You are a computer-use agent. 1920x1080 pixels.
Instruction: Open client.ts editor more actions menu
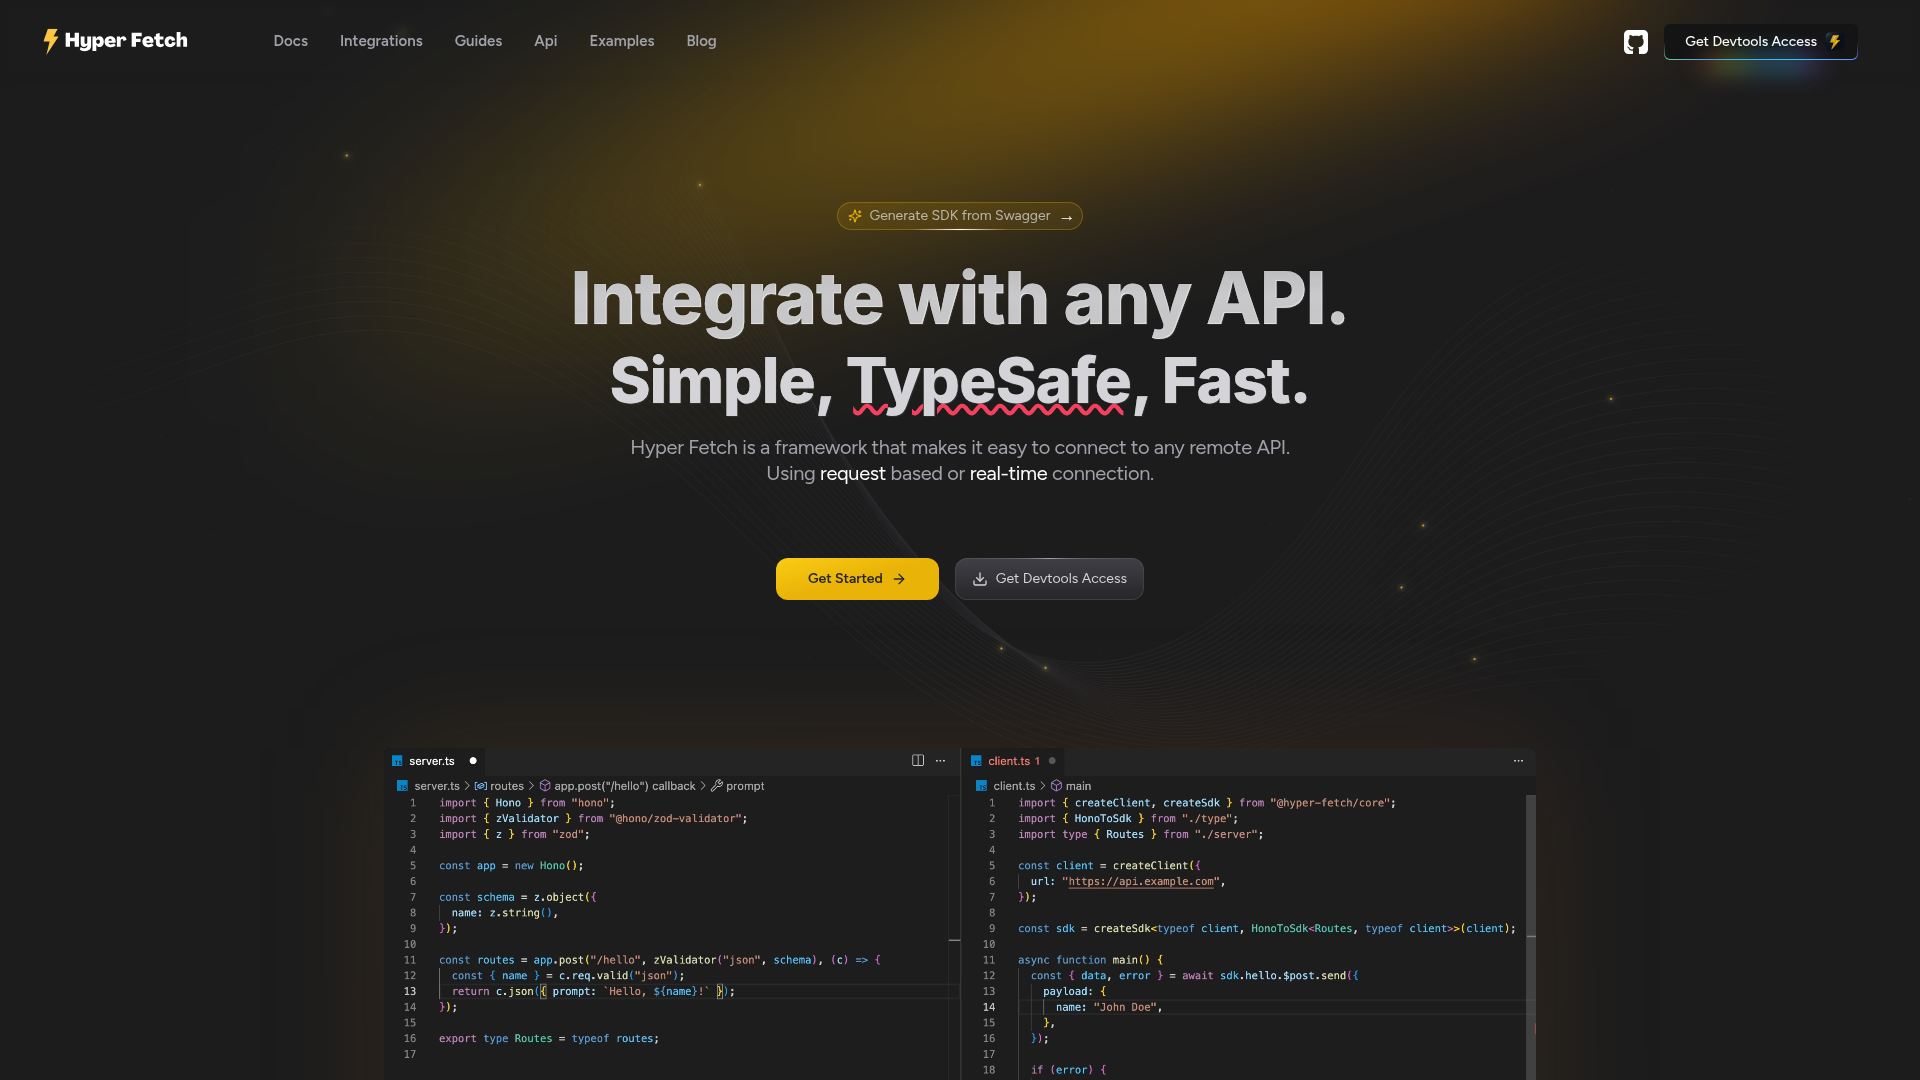(1518, 761)
